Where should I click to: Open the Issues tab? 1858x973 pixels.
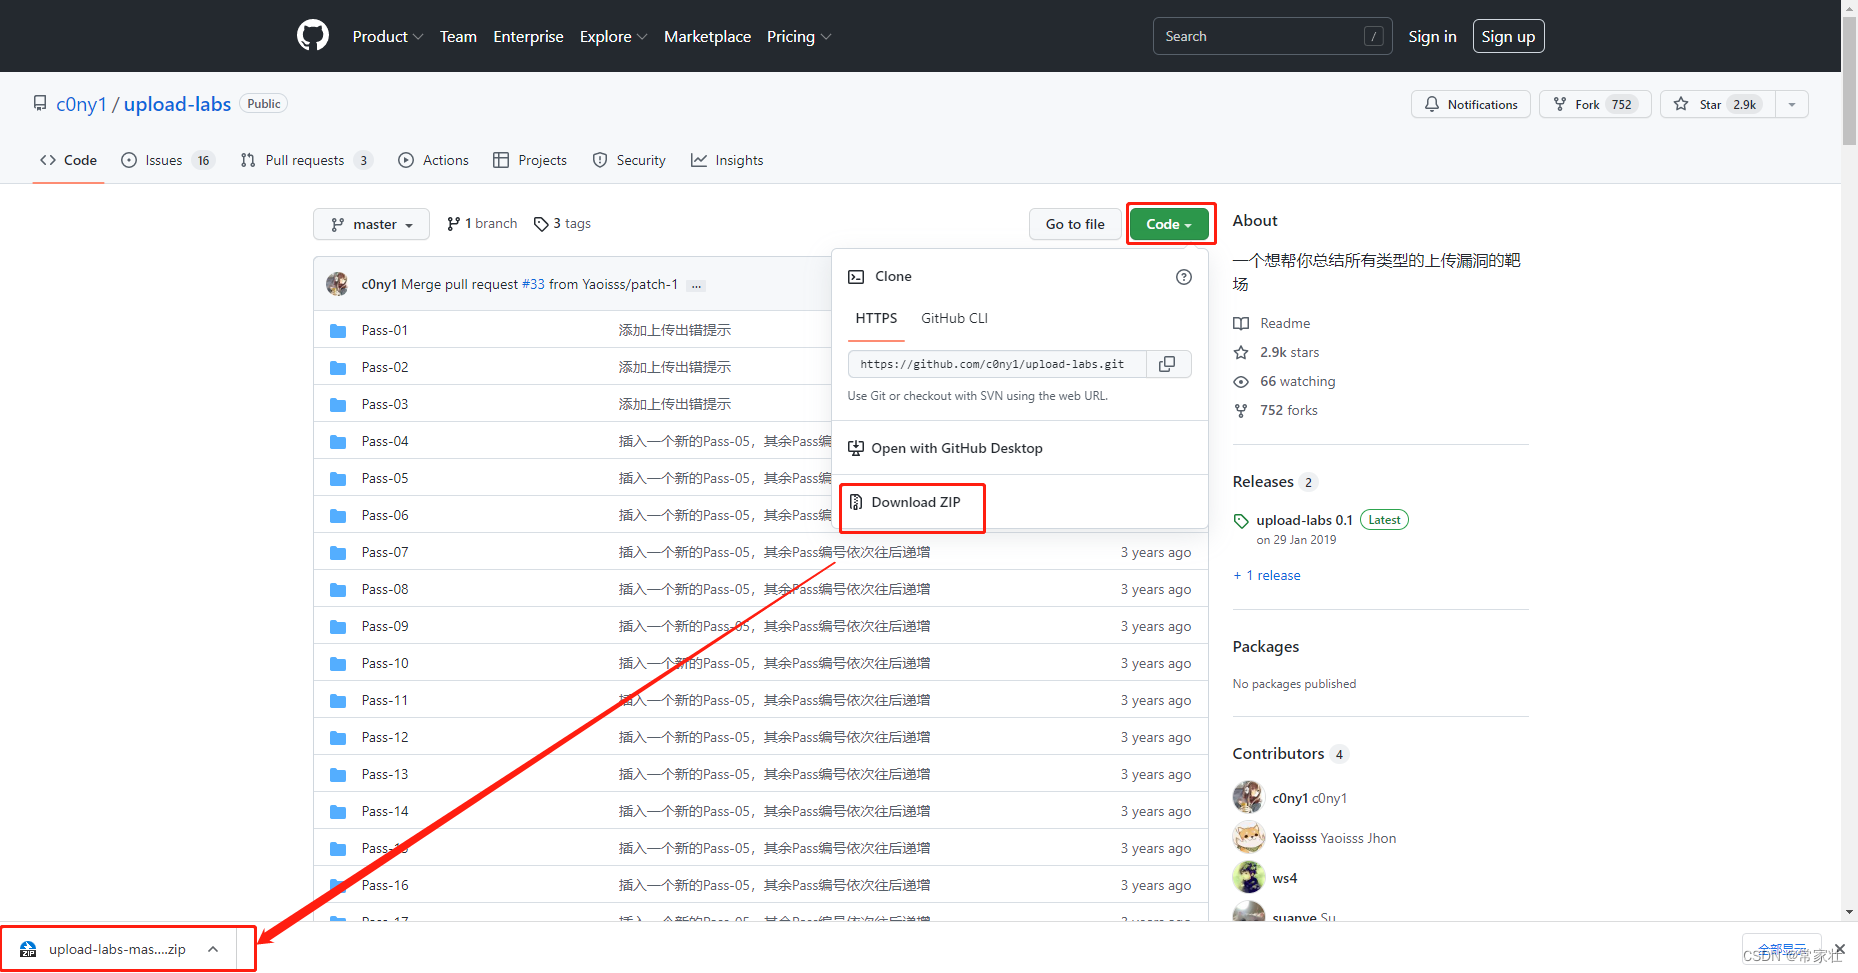pyautogui.click(x=167, y=160)
